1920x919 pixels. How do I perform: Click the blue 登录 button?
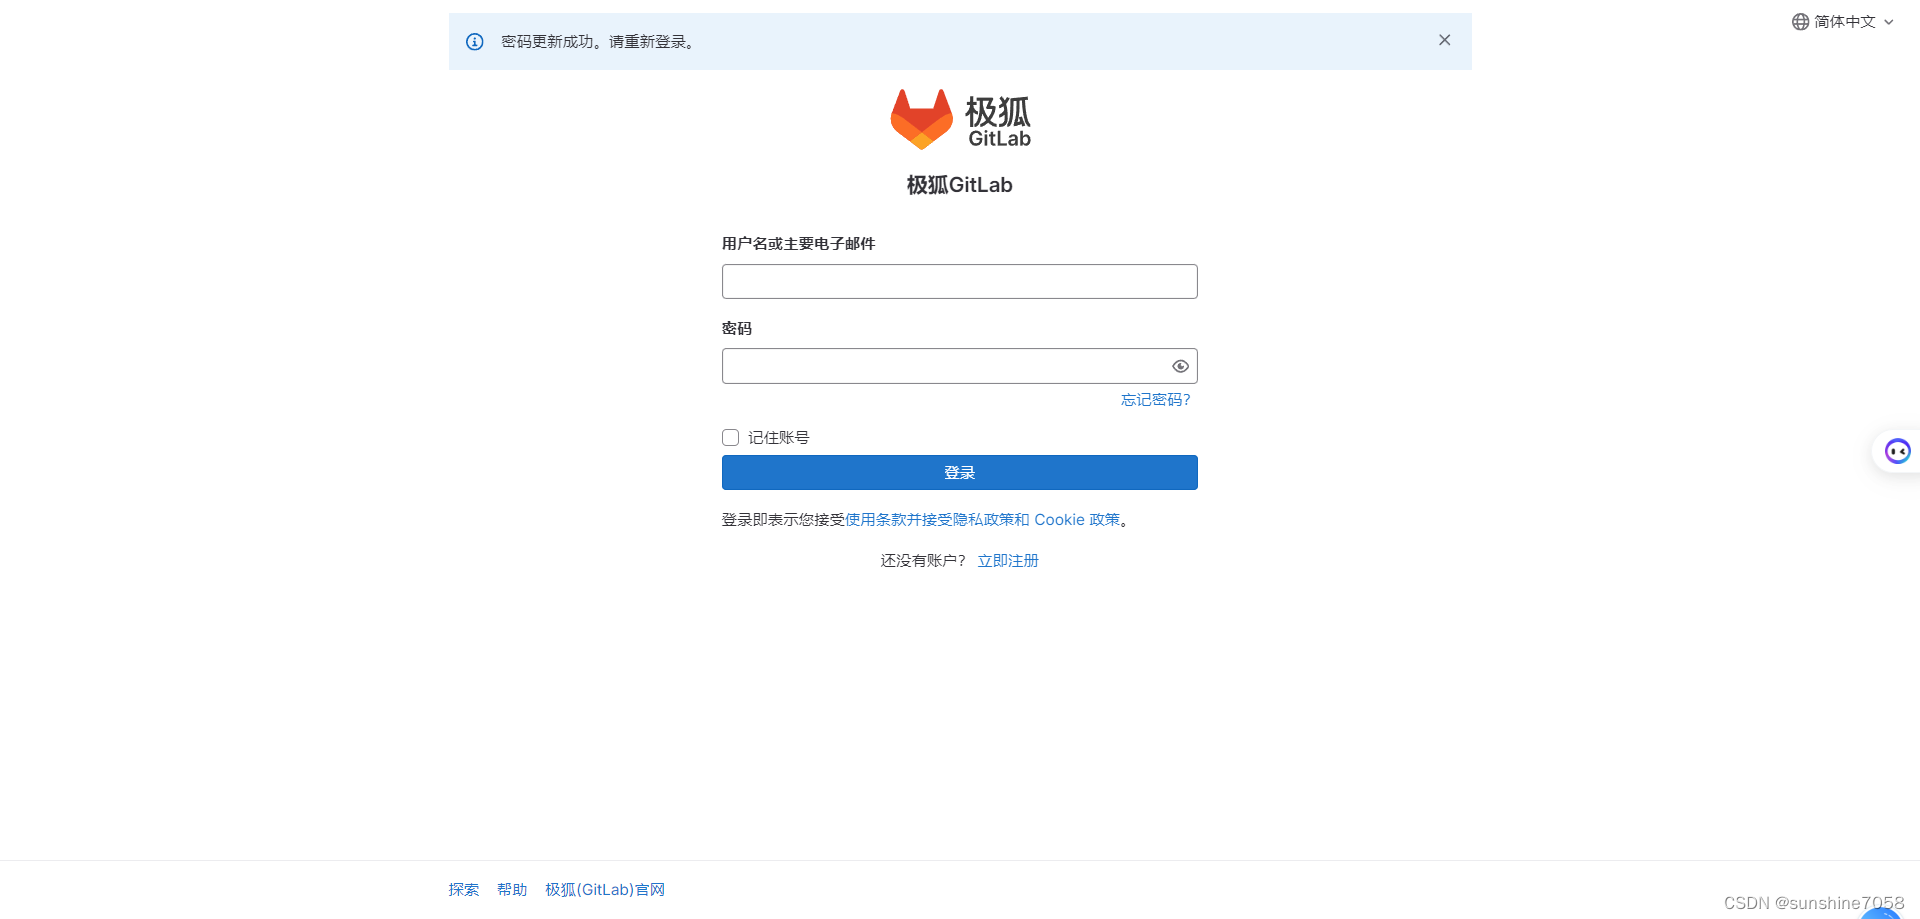pos(960,473)
